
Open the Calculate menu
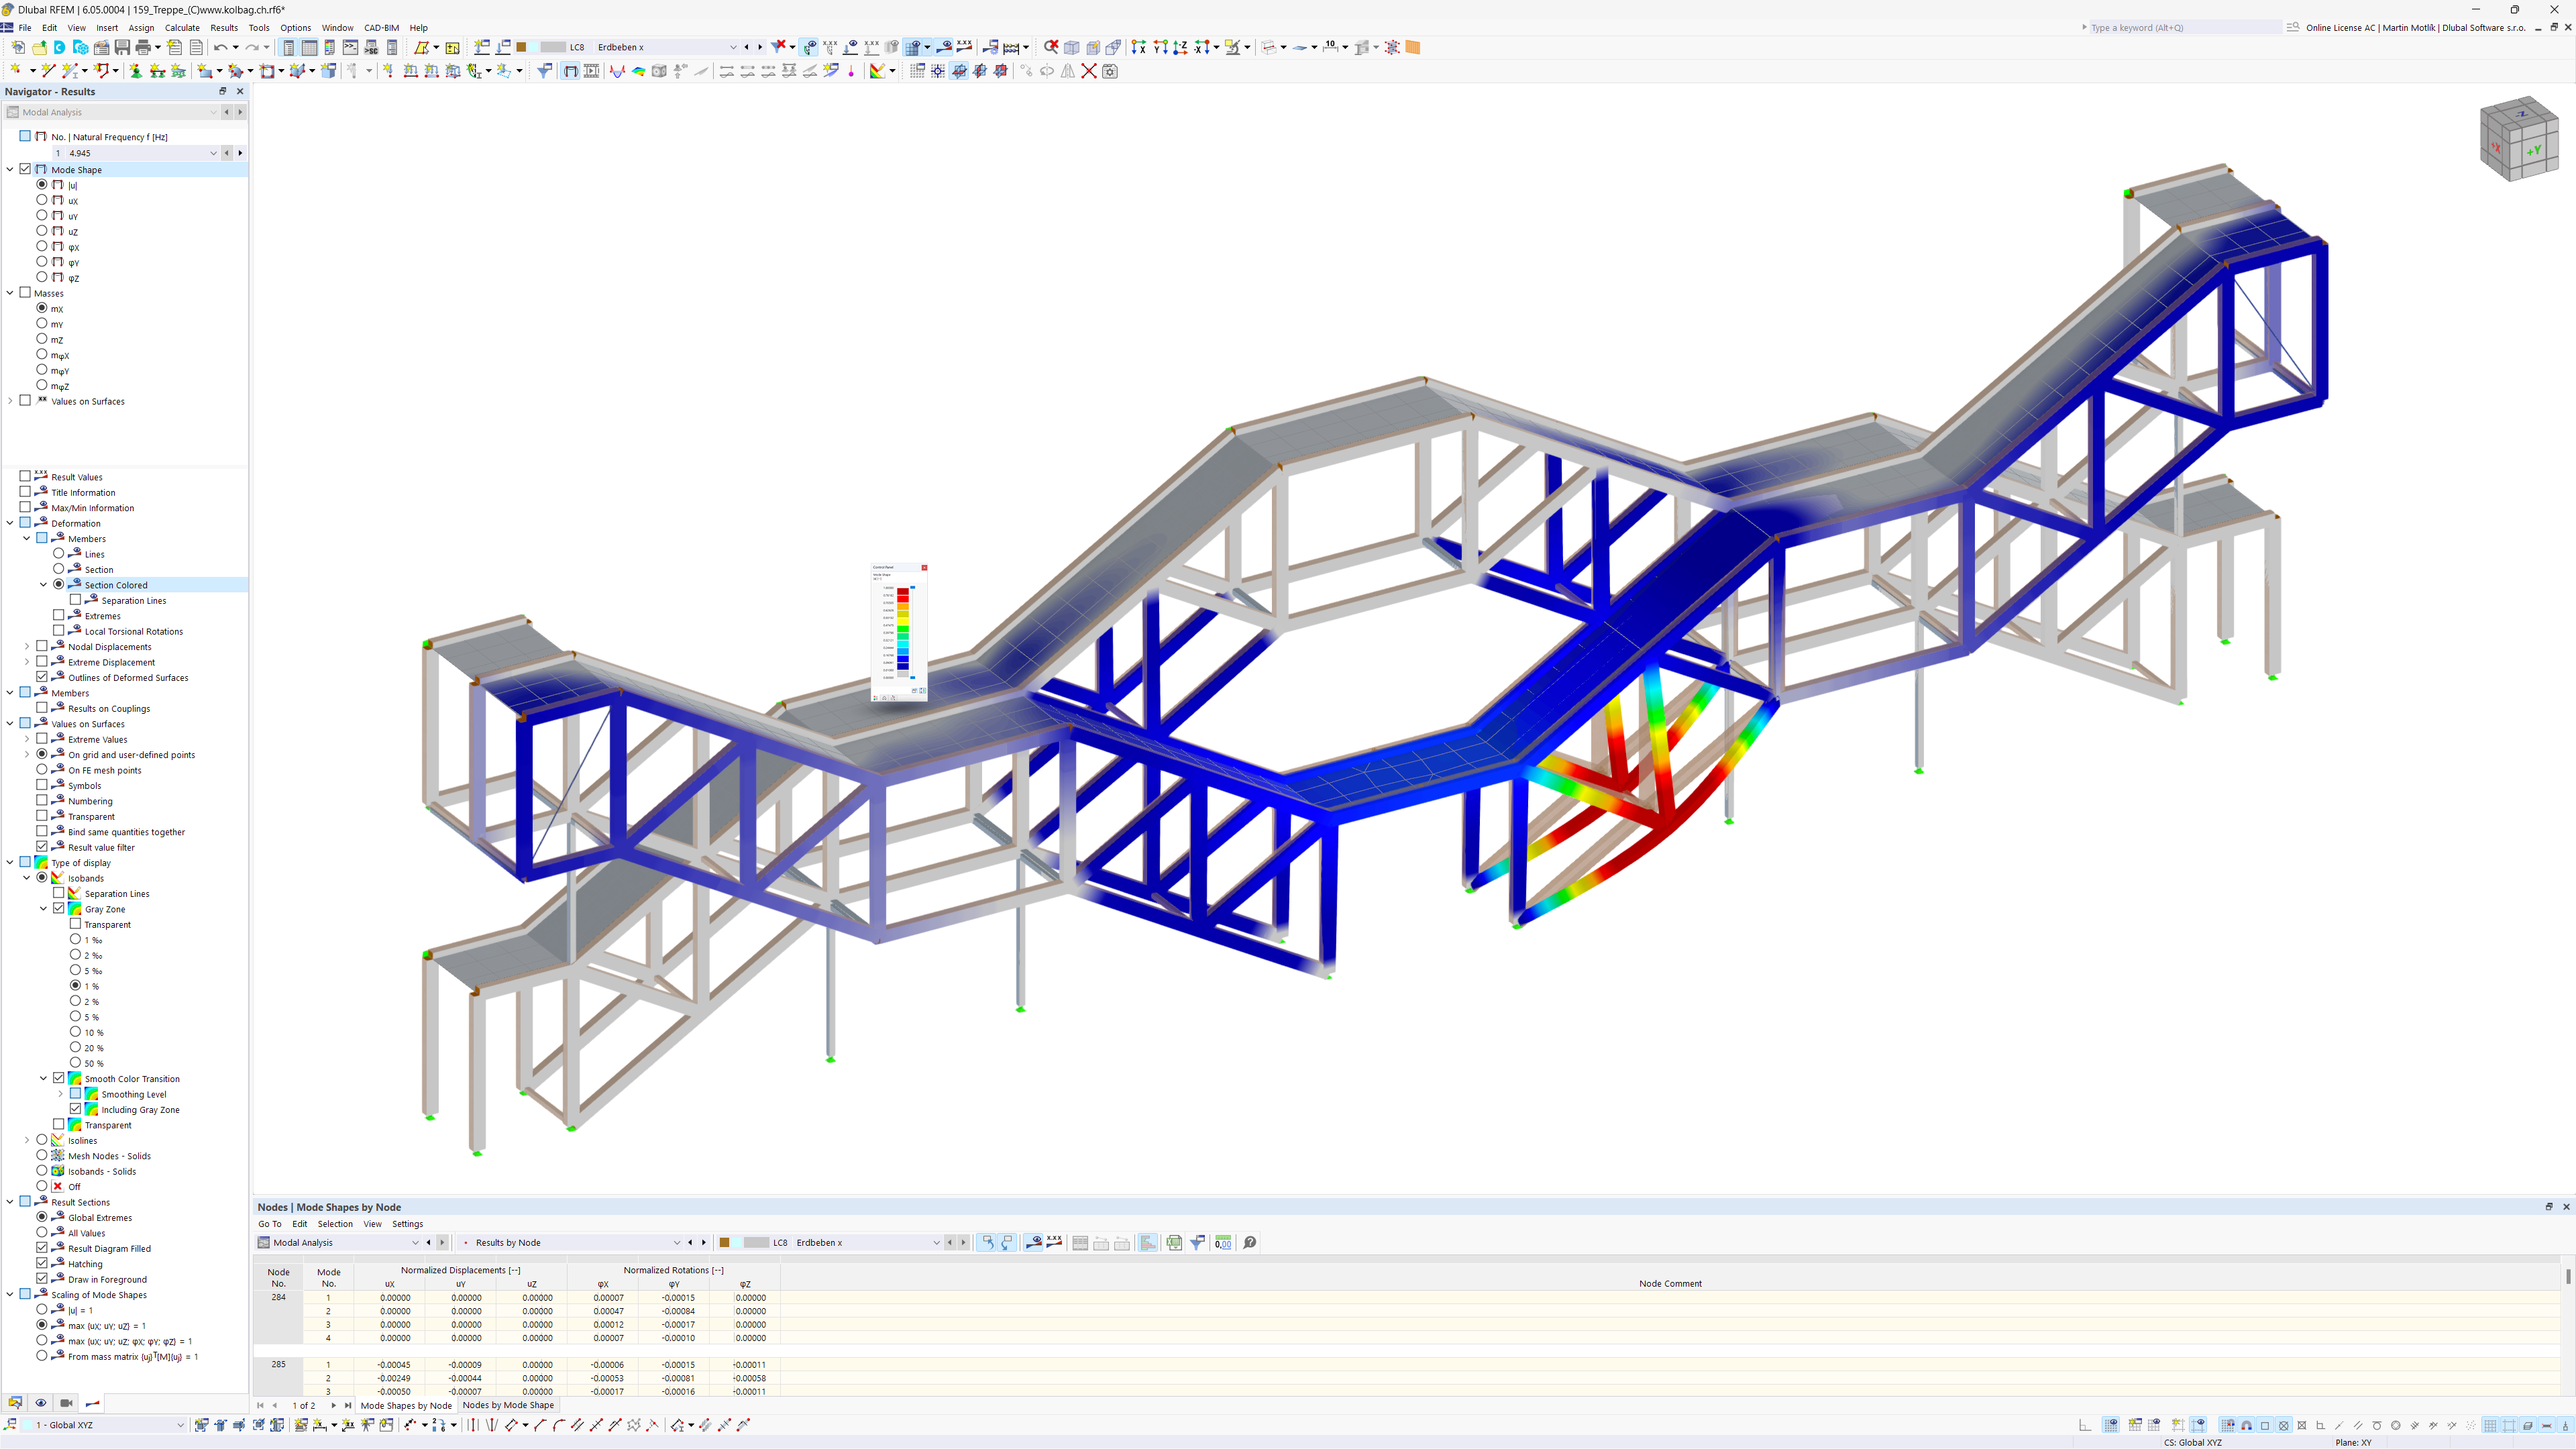coord(182,28)
